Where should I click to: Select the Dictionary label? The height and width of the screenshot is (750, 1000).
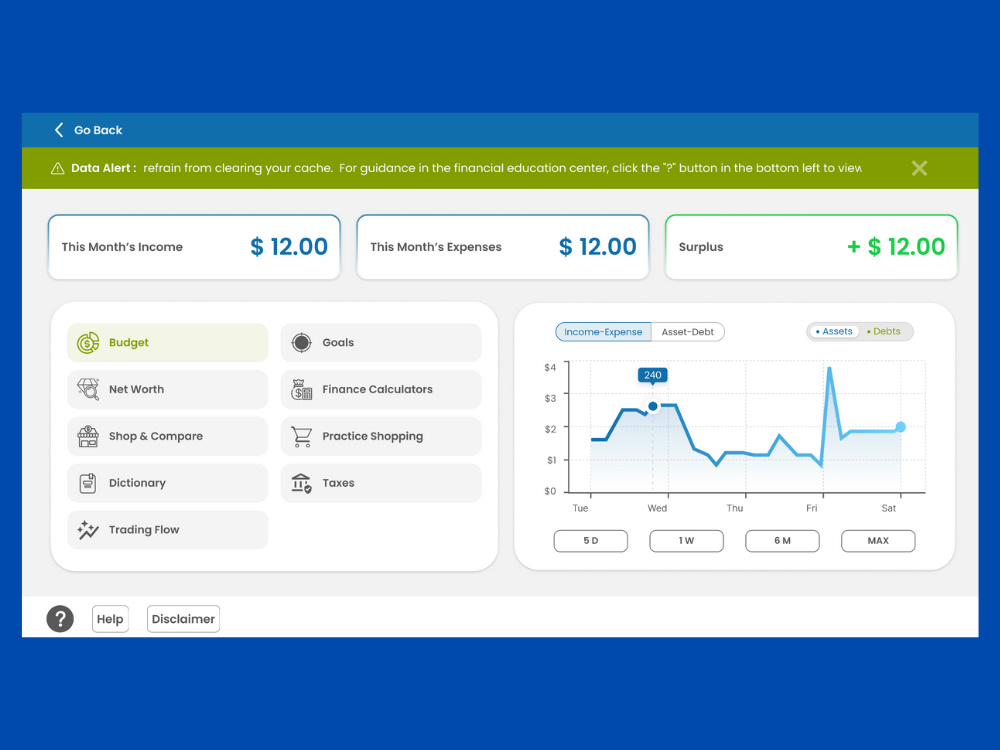(x=137, y=483)
